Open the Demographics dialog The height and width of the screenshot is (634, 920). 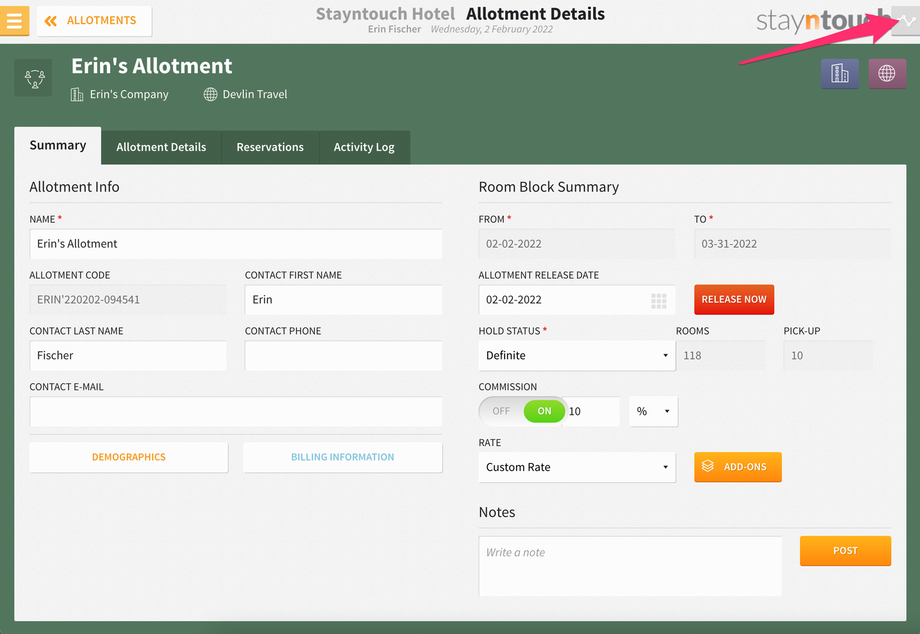point(128,457)
